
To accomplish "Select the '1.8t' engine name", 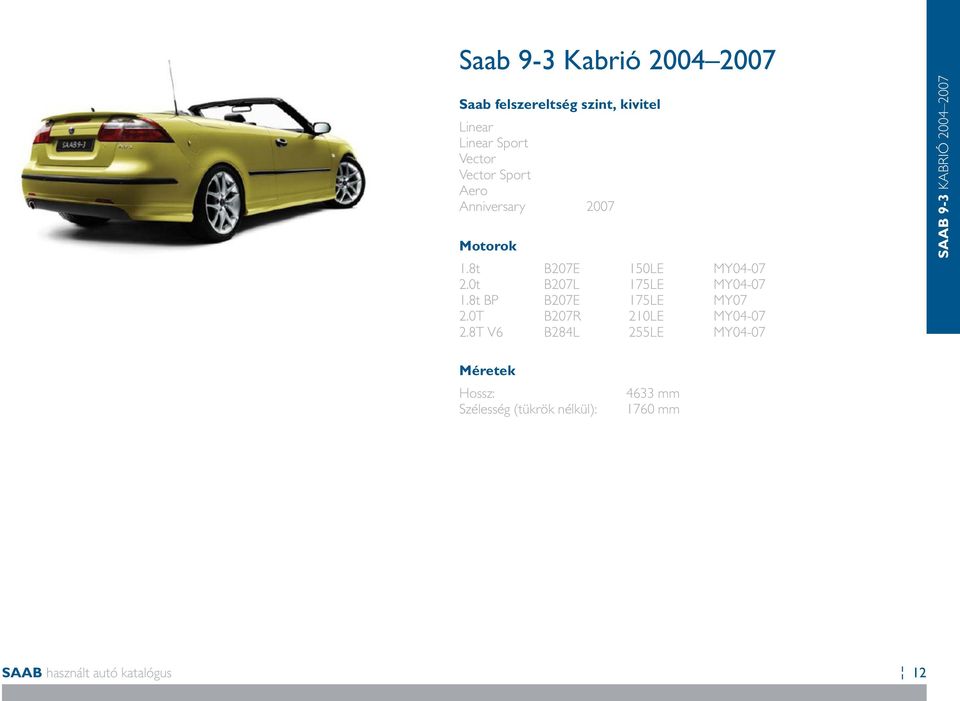I will (x=470, y=268).
